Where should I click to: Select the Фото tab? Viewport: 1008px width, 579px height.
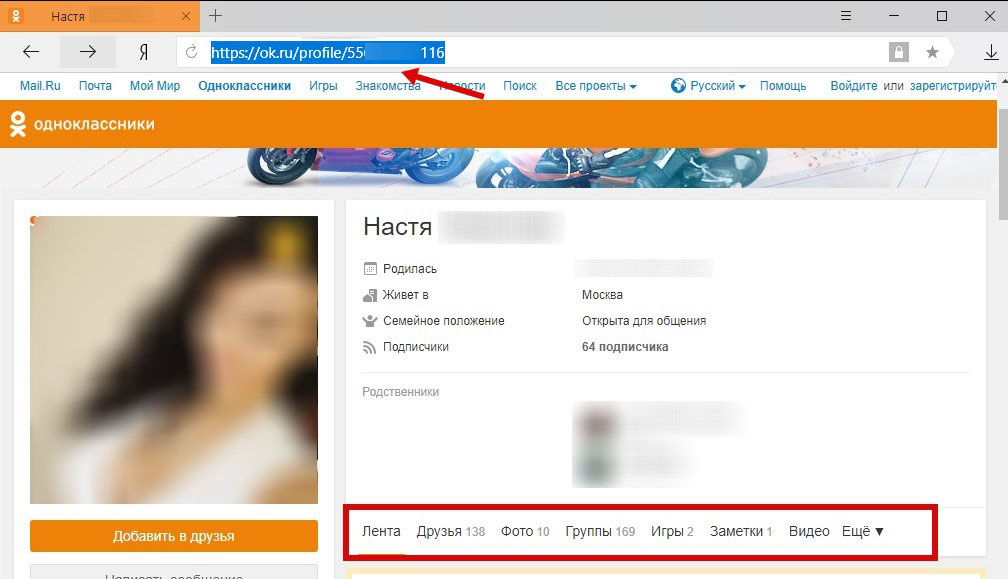(x=524, y=531)
